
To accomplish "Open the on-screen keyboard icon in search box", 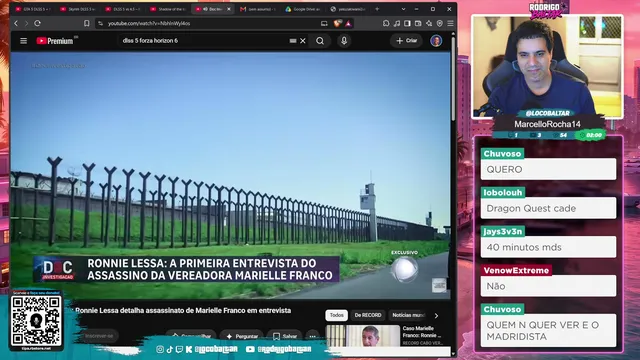I will click(x=293, y=41).
